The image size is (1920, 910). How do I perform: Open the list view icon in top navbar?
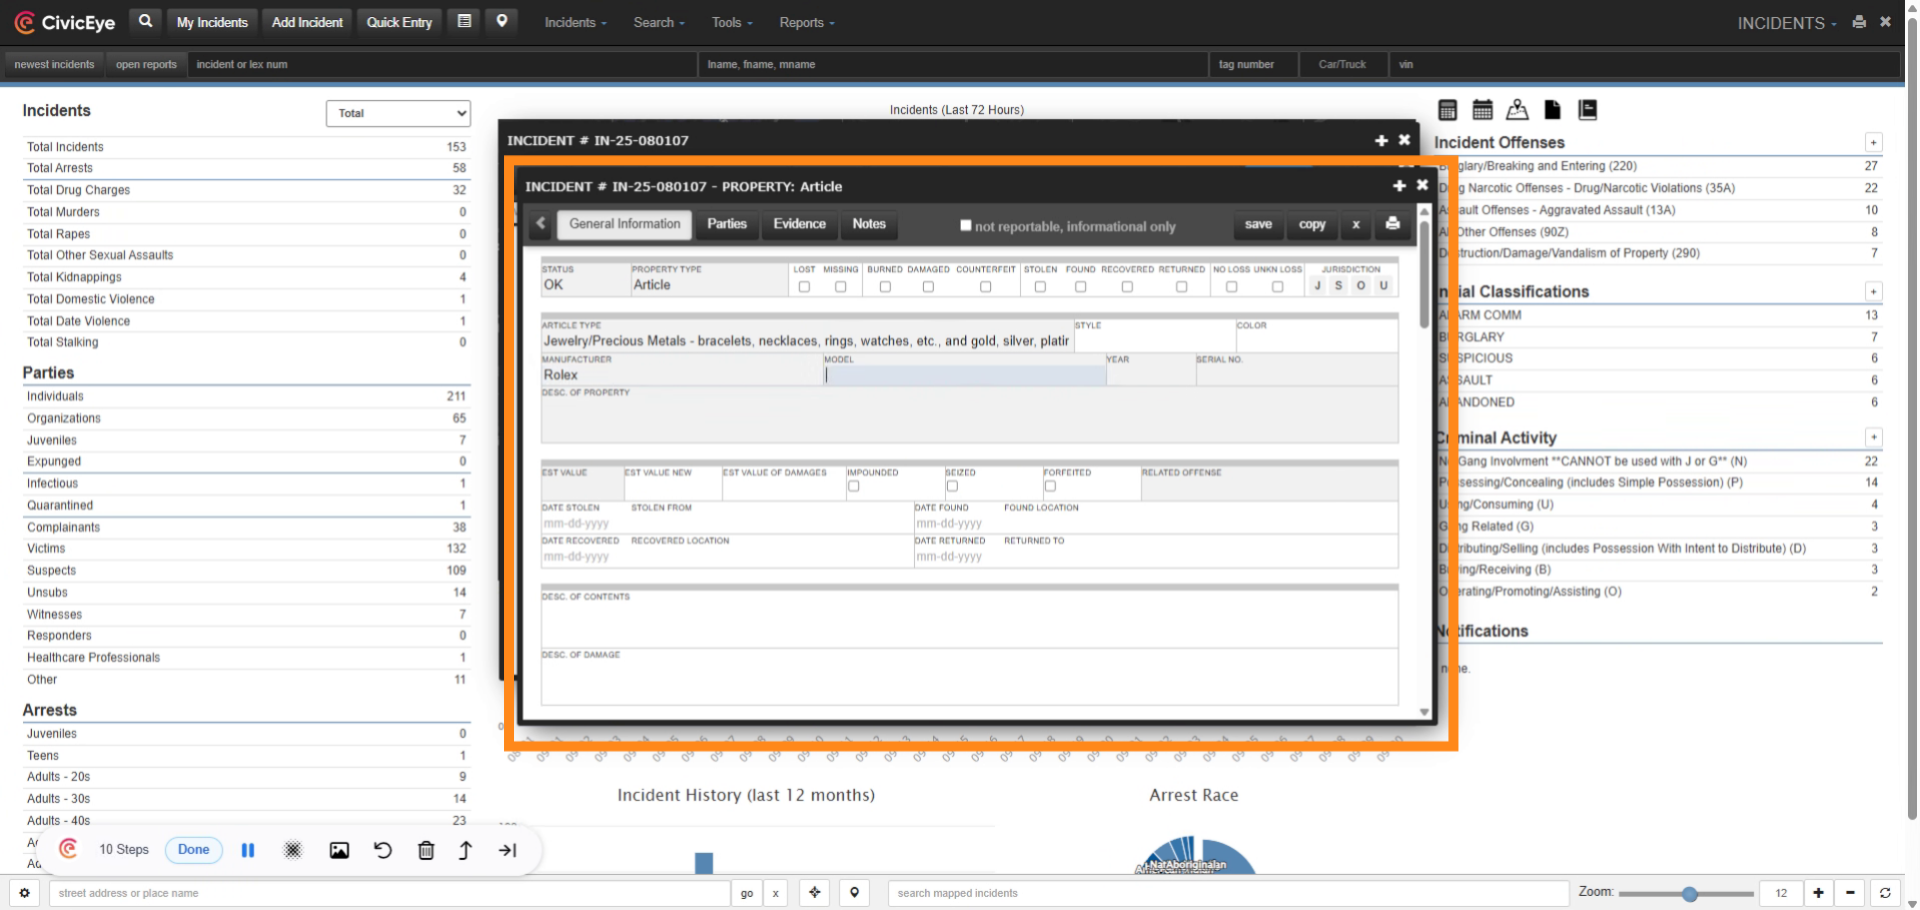(464, 21)
